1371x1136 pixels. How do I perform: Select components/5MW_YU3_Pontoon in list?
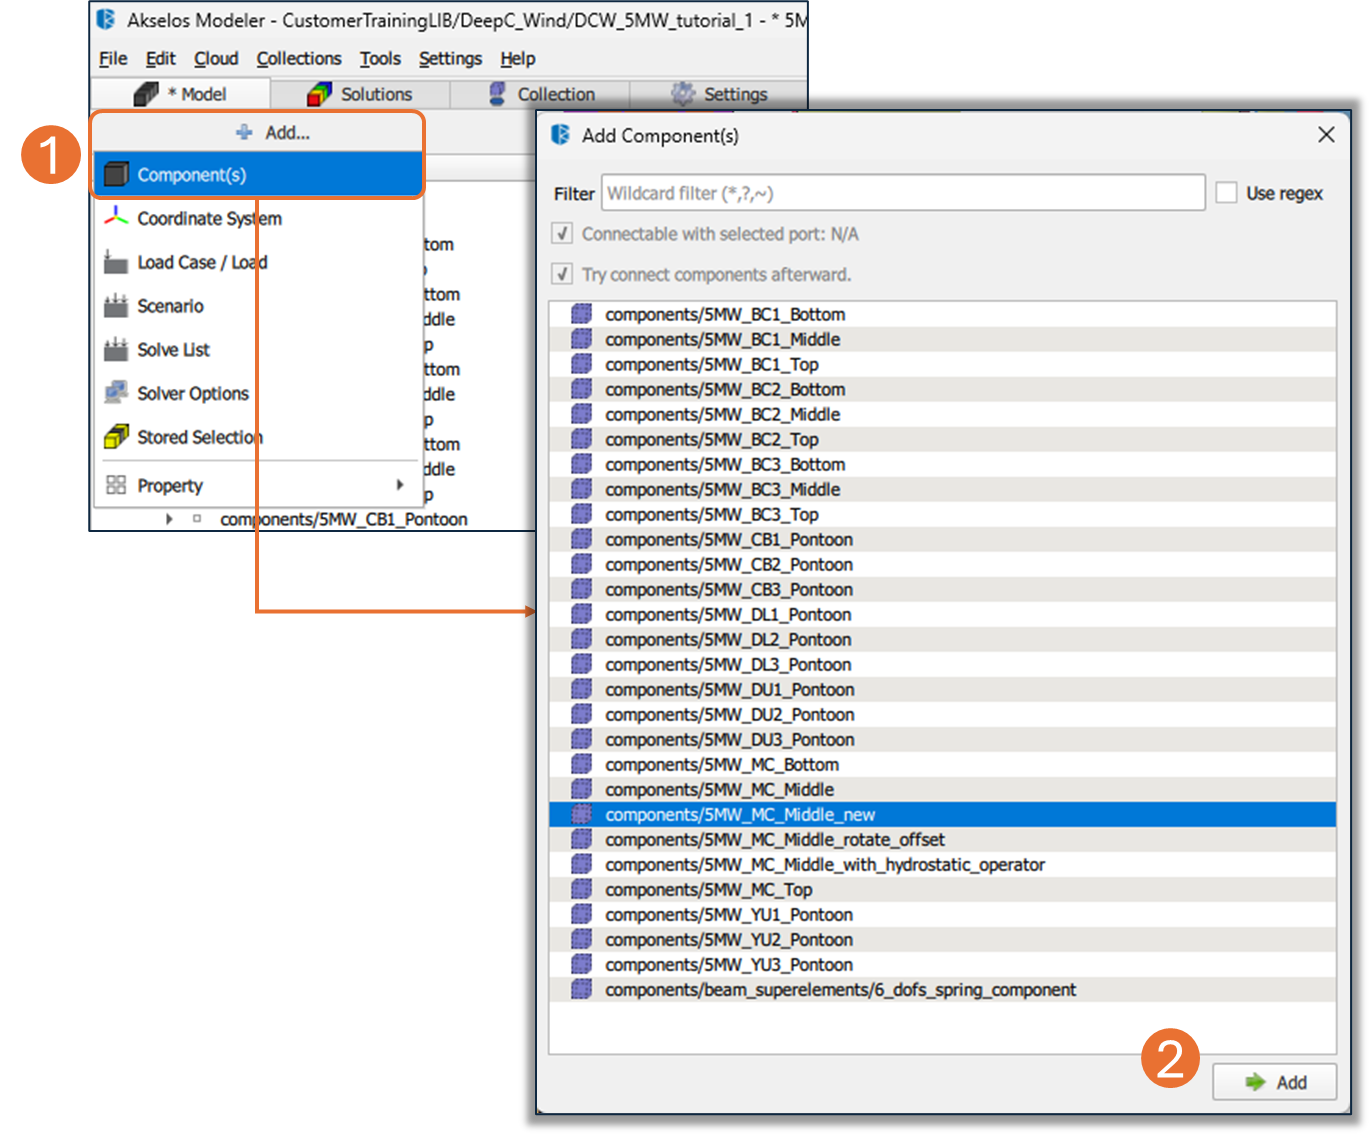click(942, 964)
